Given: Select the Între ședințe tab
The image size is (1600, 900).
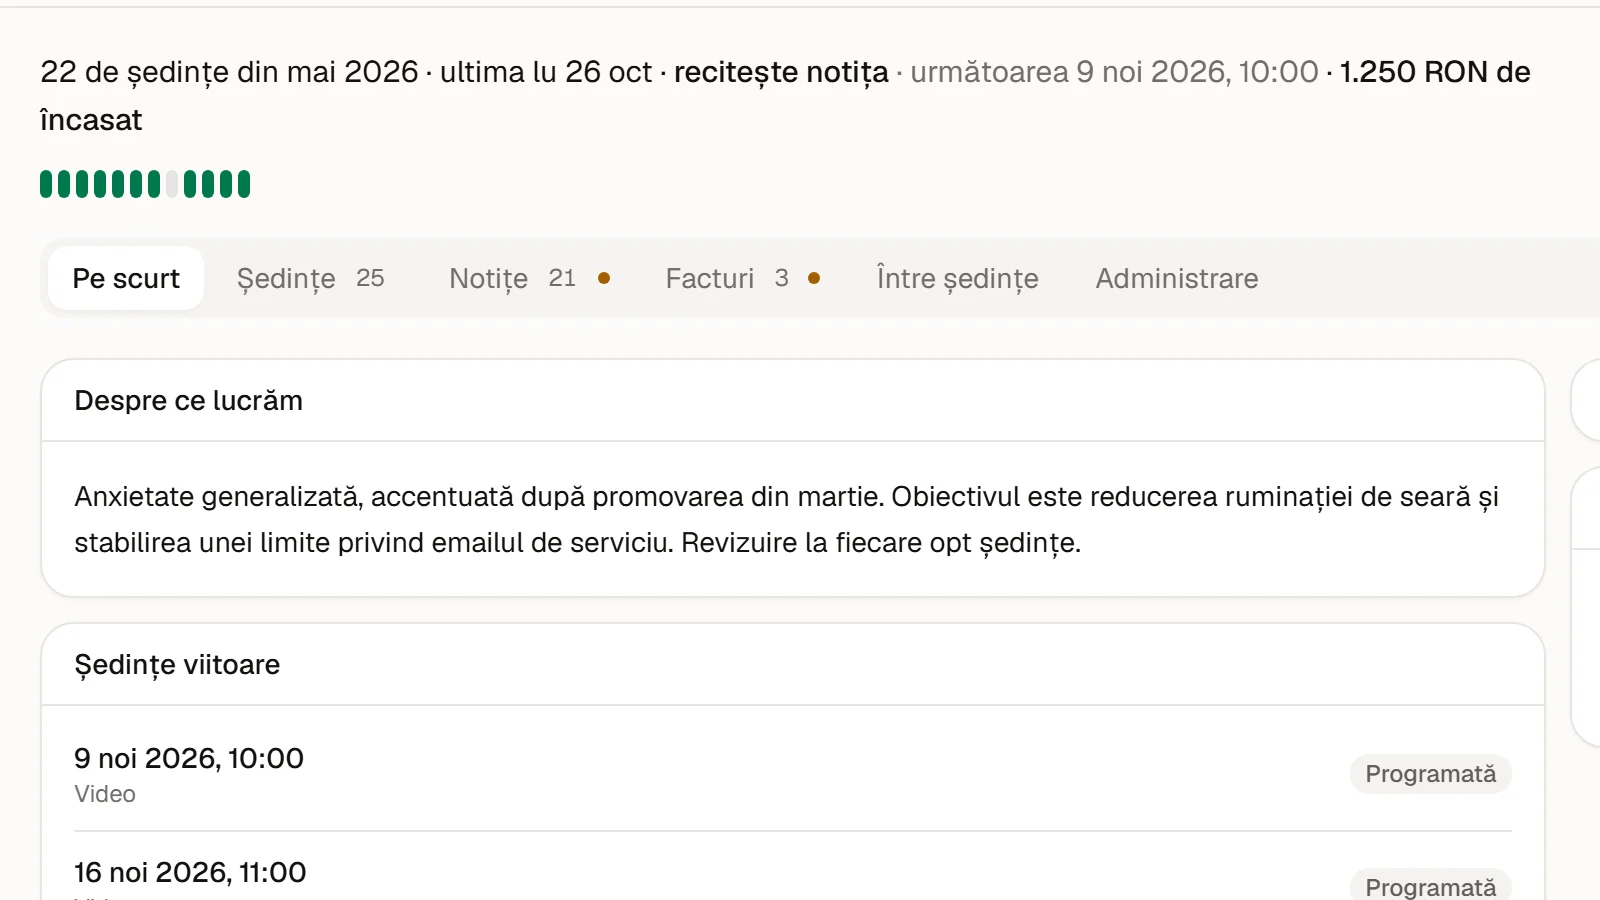Looking at the screenshot, I should click(x=957, y=278).
